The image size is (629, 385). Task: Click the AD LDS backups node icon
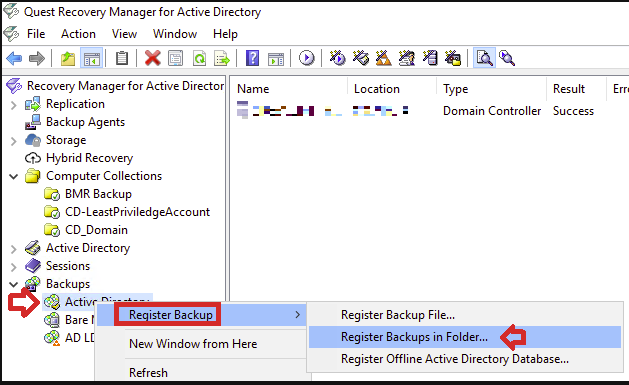(x=52, y=338)
